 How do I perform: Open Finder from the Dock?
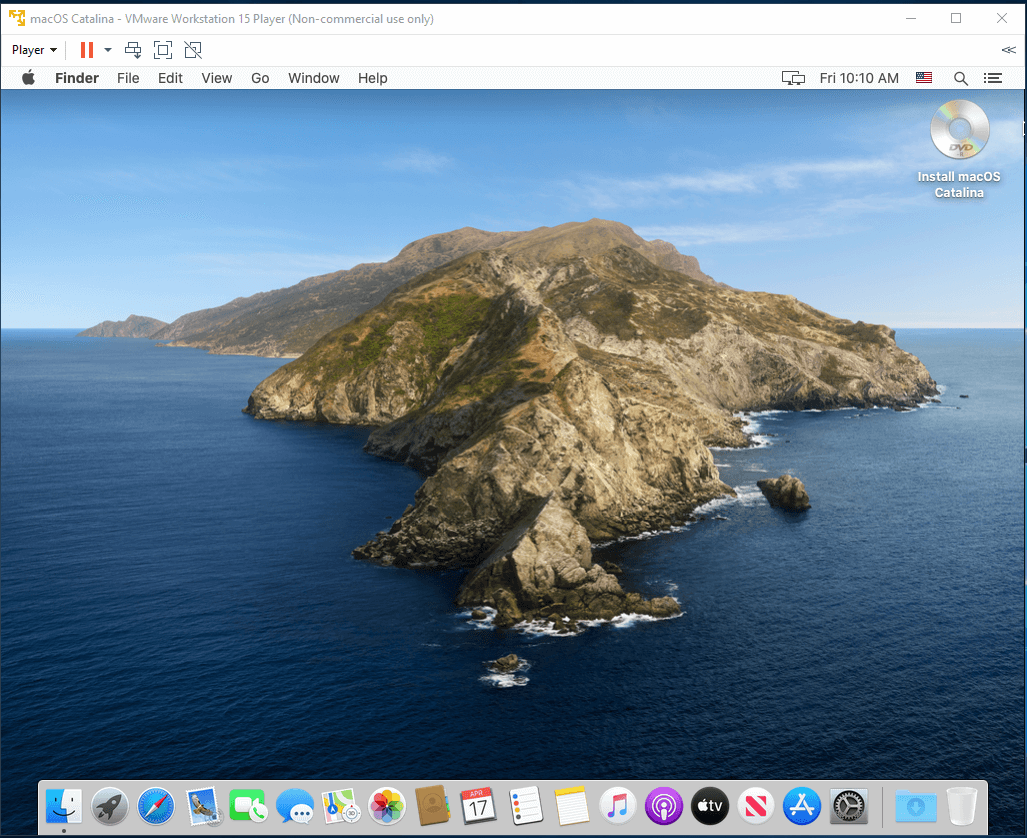click(x=64, y=807)
